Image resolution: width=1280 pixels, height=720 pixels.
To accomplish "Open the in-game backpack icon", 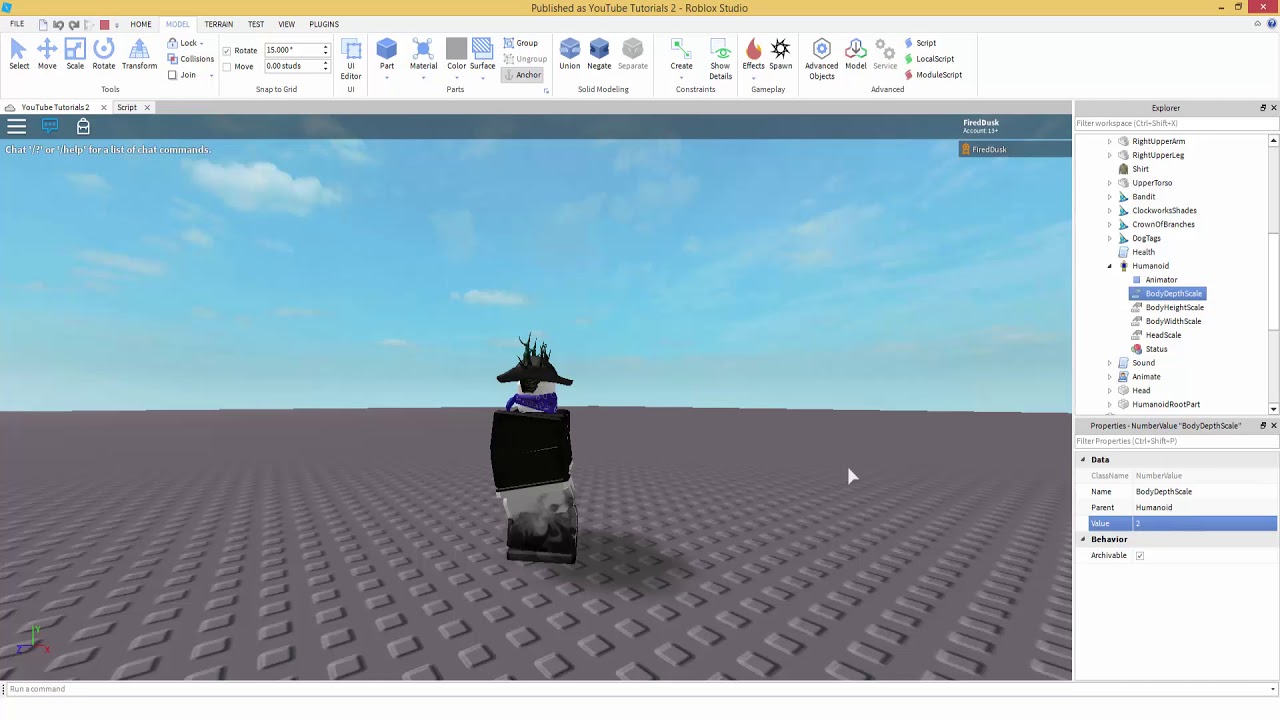I will click(83, 126).
